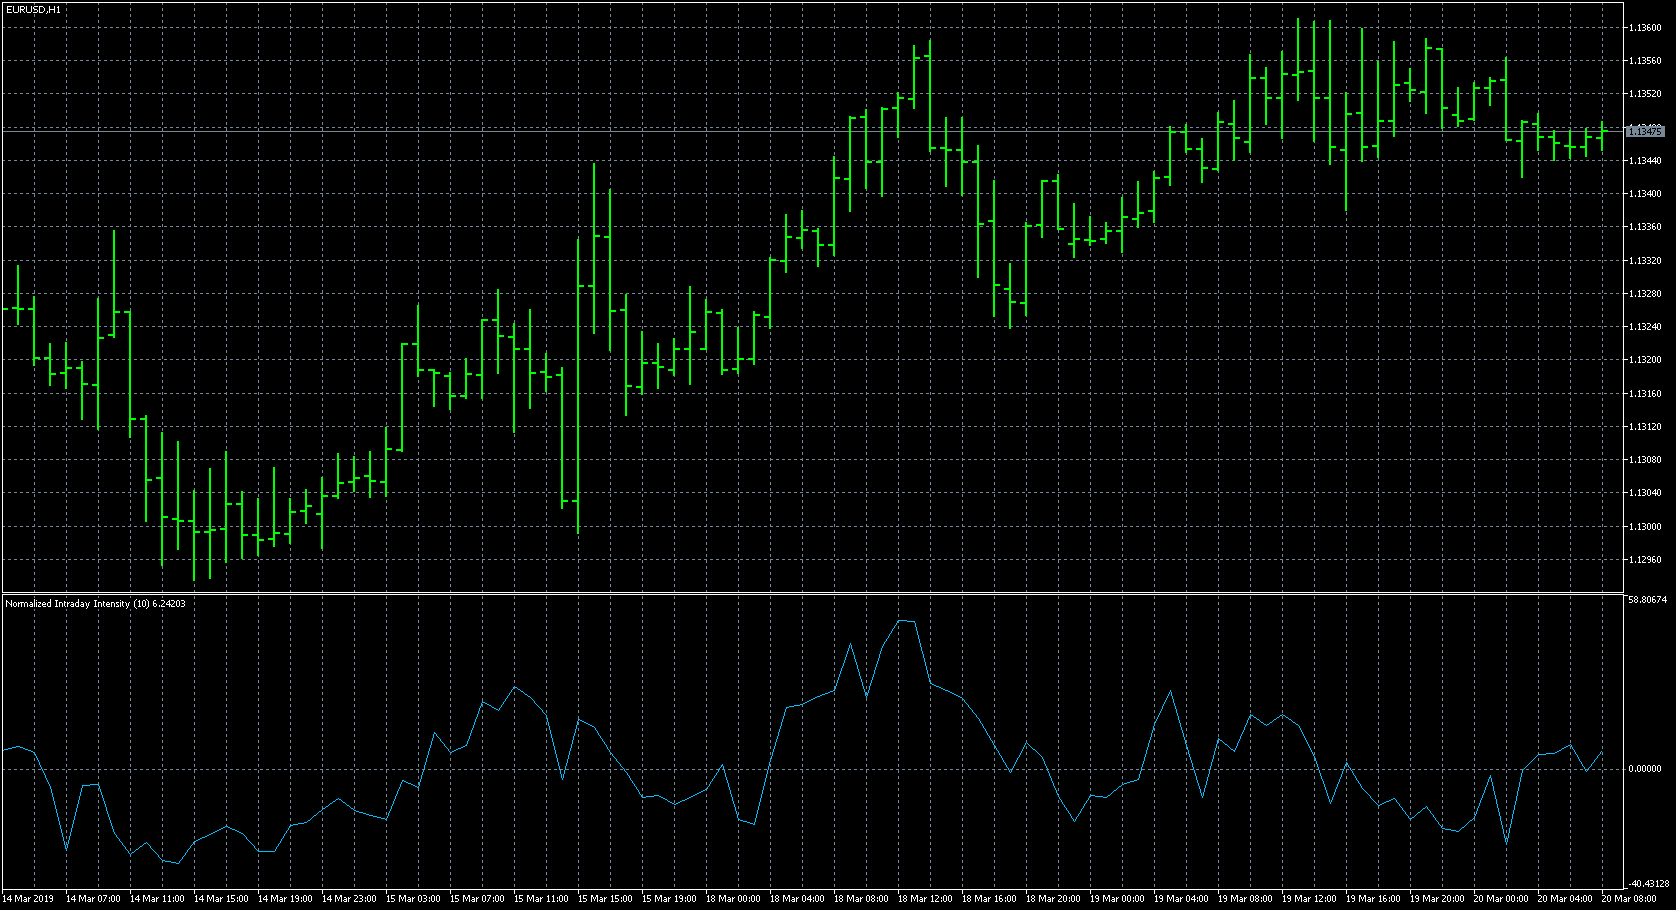Click the EURUSD,H1 chart symbol label

coord(33,9)
